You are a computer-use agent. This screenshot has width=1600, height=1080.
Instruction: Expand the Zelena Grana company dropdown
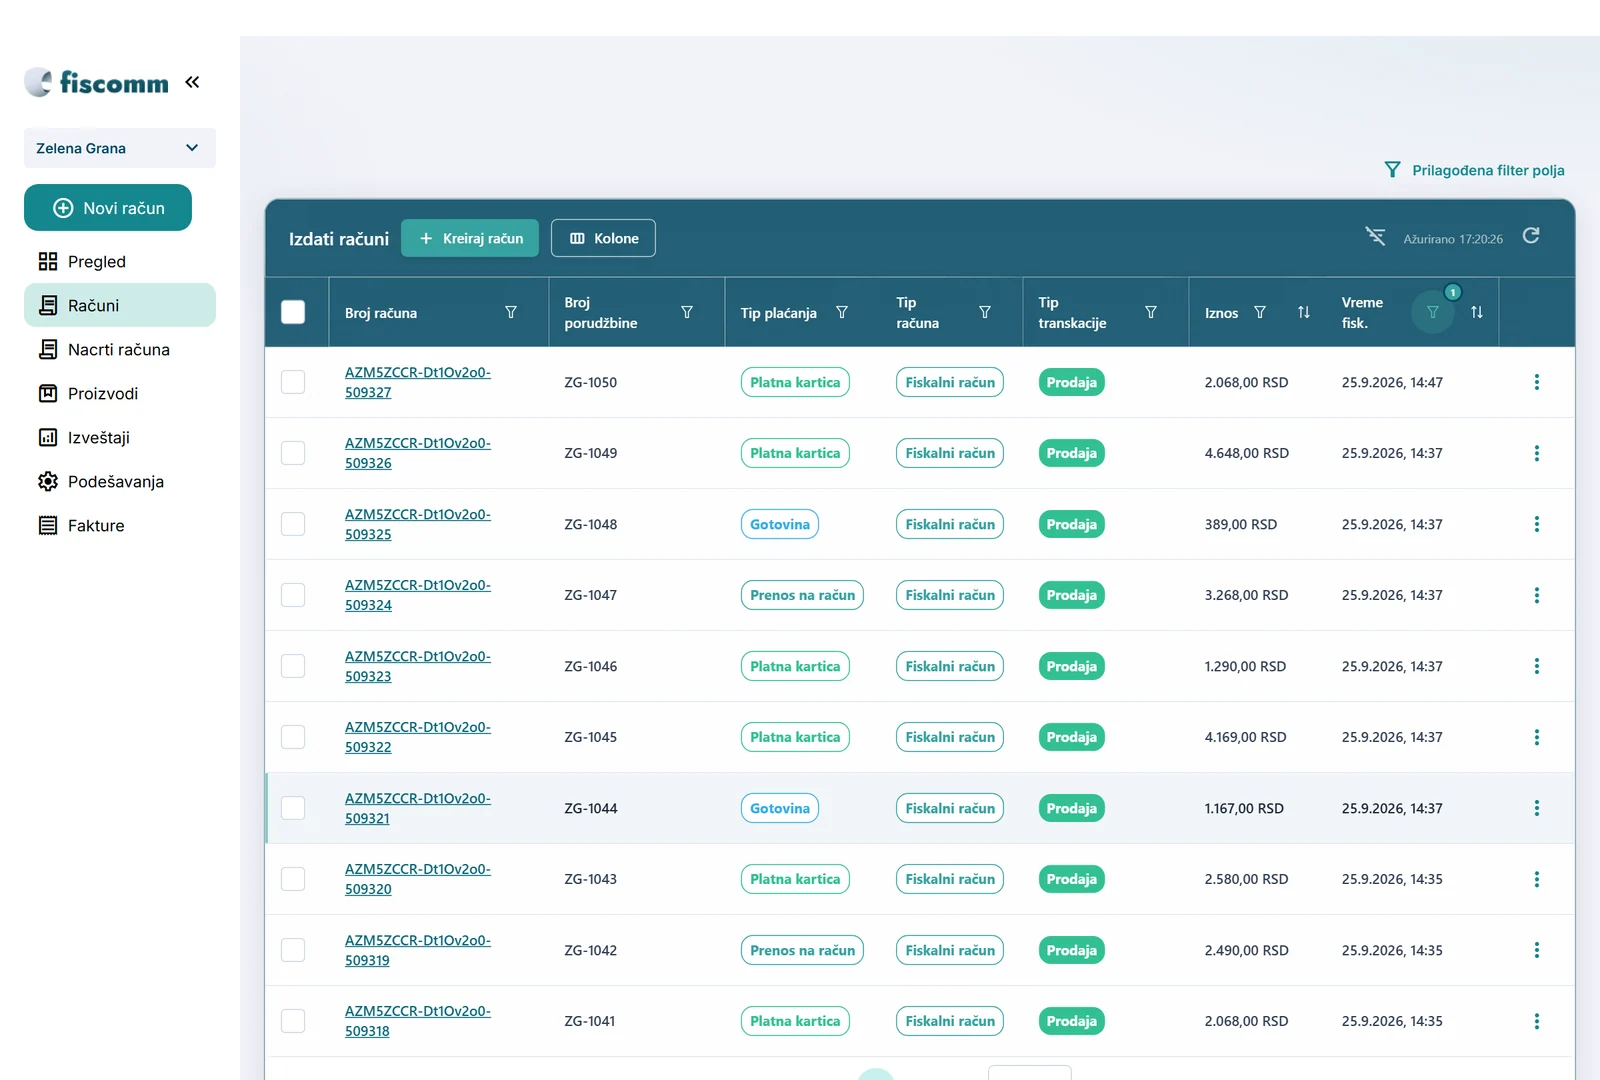coord(120,148)
